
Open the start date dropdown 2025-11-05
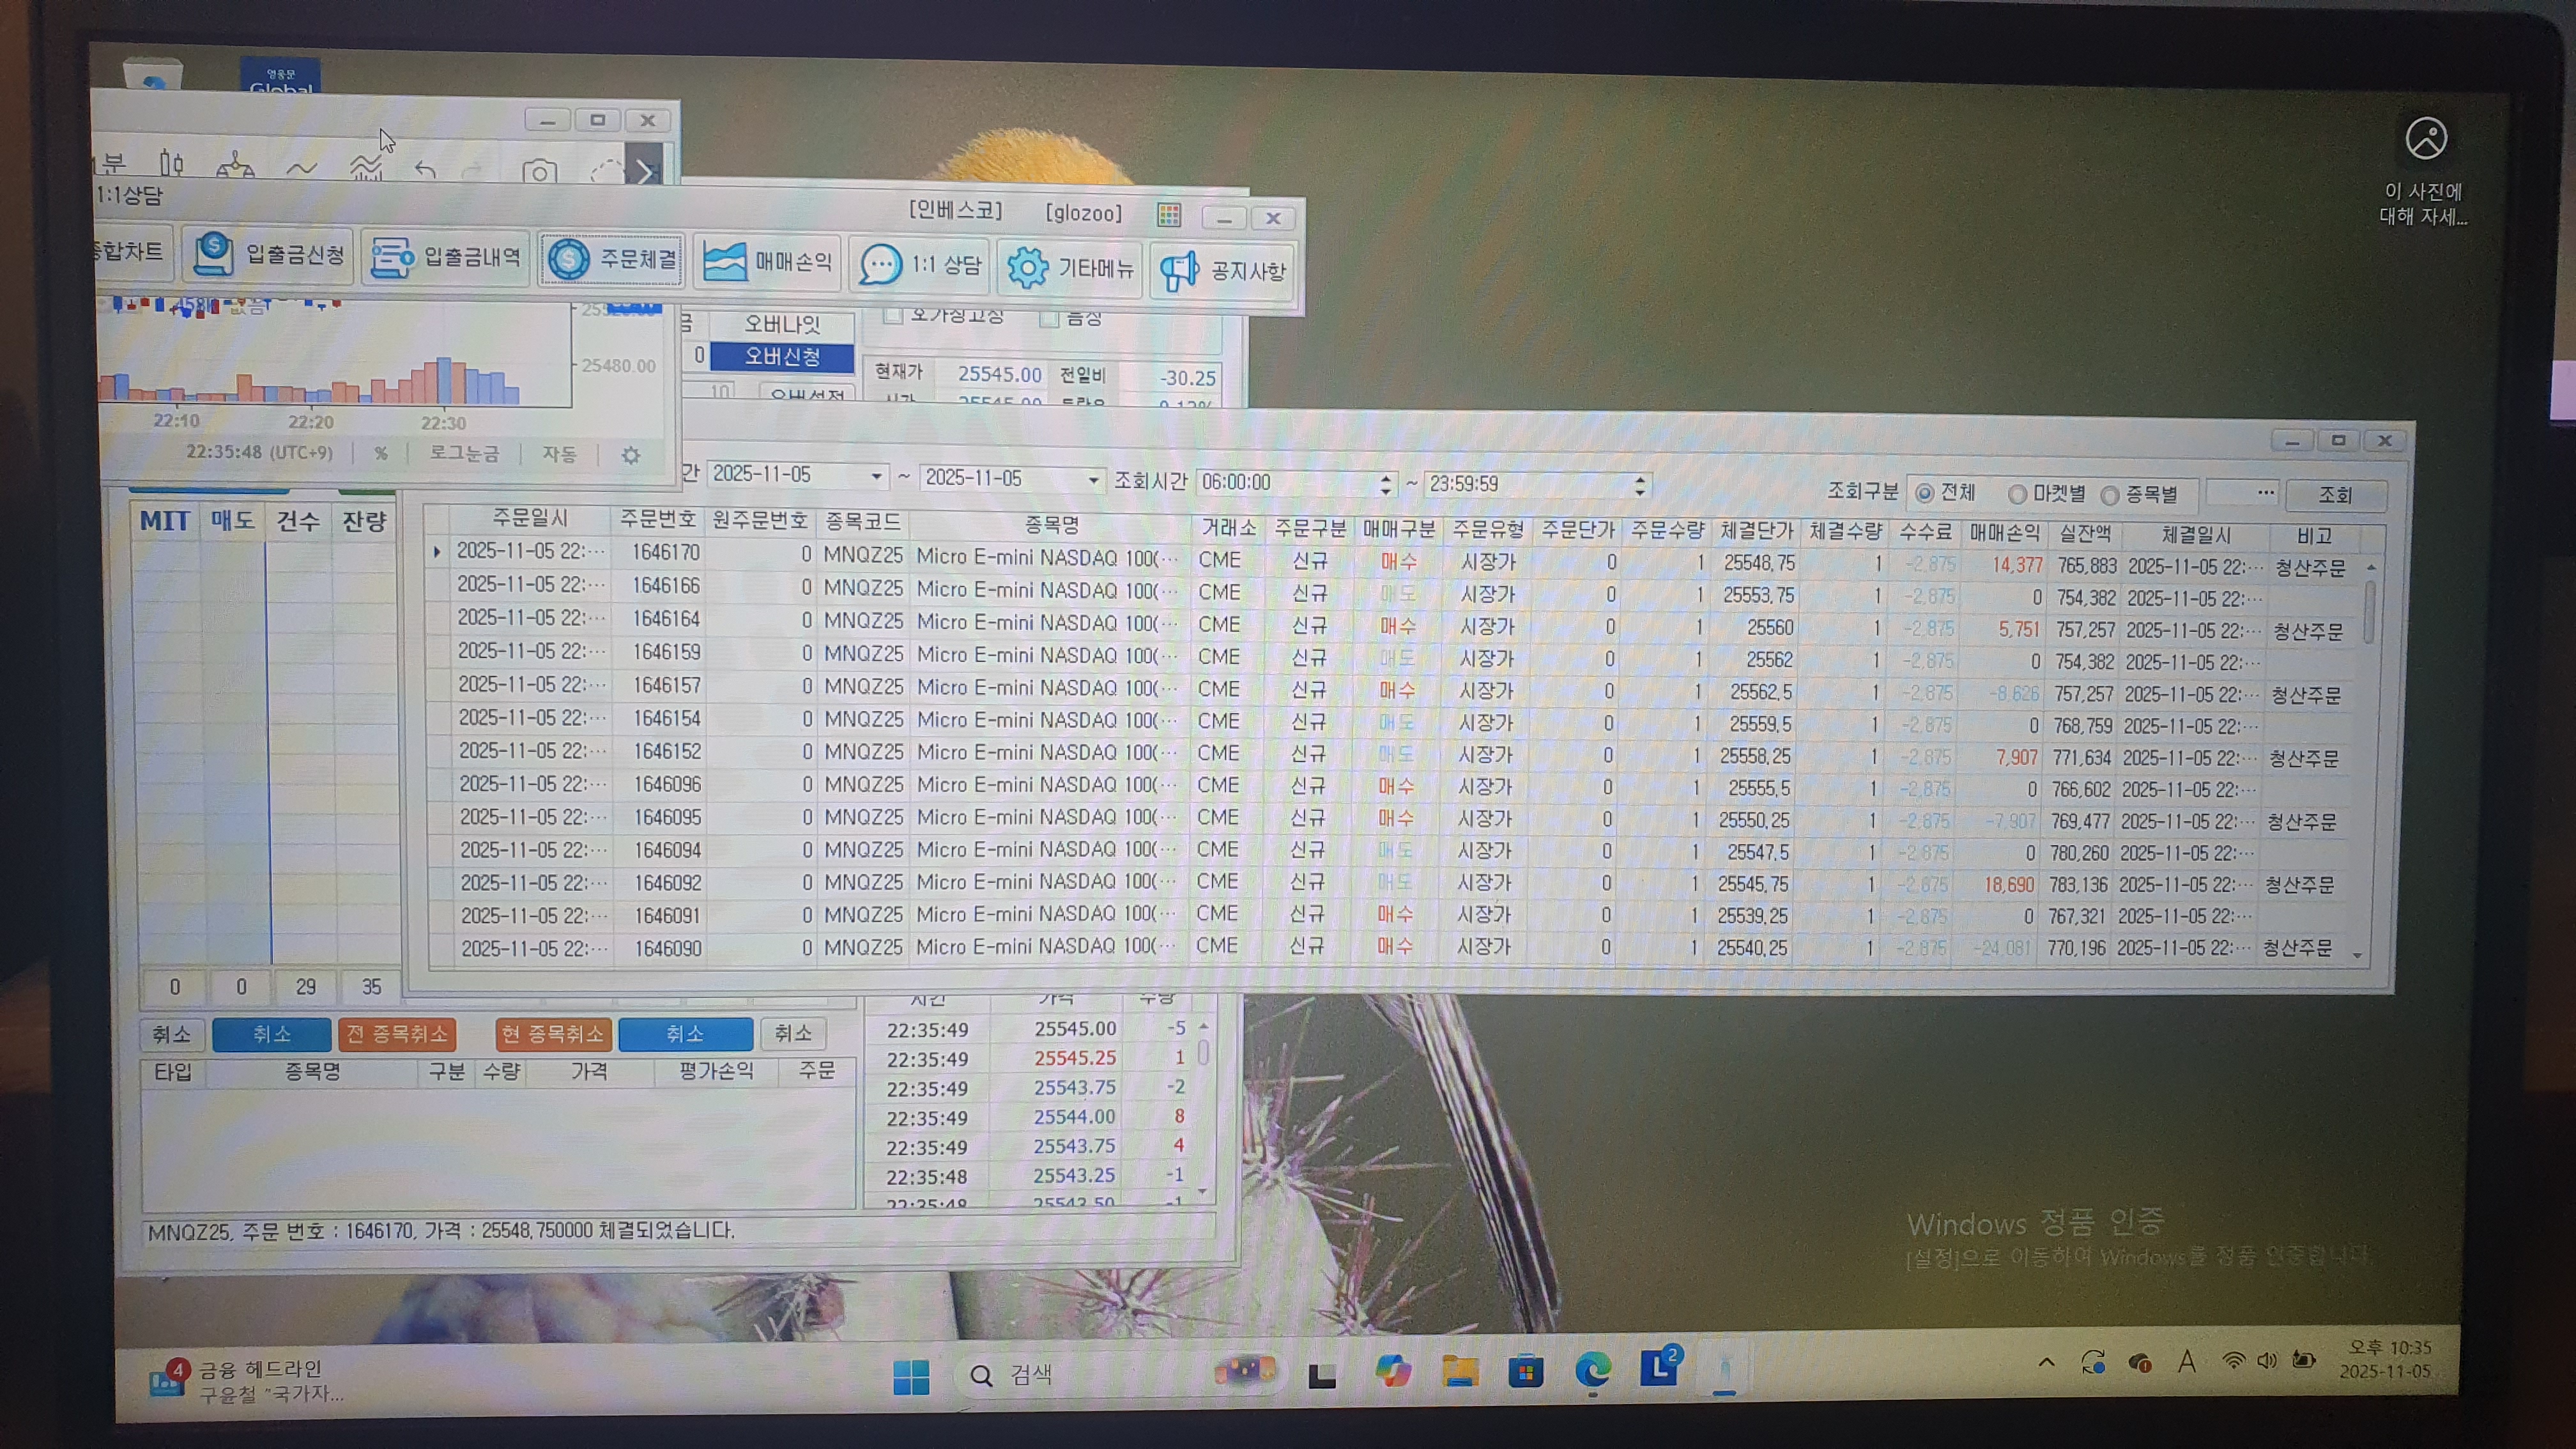pyautogui.click(x=876, y=476)
